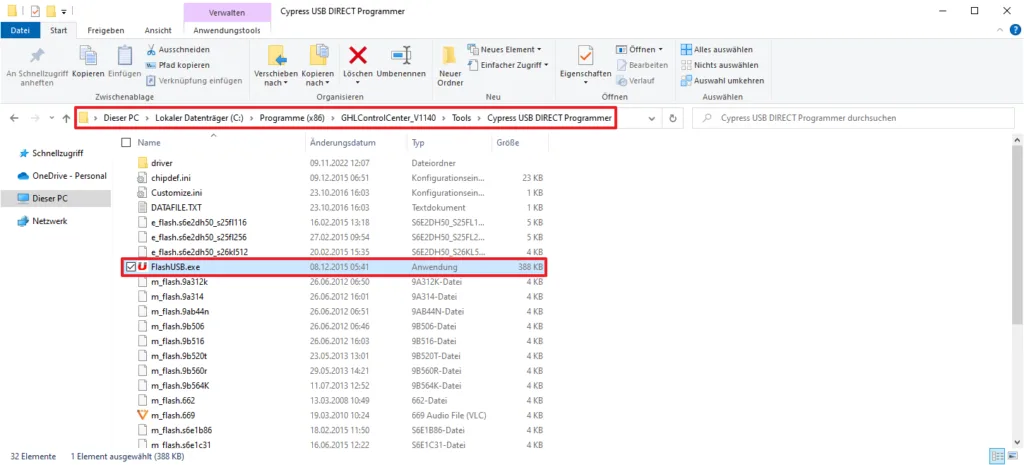Click Auswahl umkehren
This screenshot has width=1024, height=465.
[x=722, y=81]
